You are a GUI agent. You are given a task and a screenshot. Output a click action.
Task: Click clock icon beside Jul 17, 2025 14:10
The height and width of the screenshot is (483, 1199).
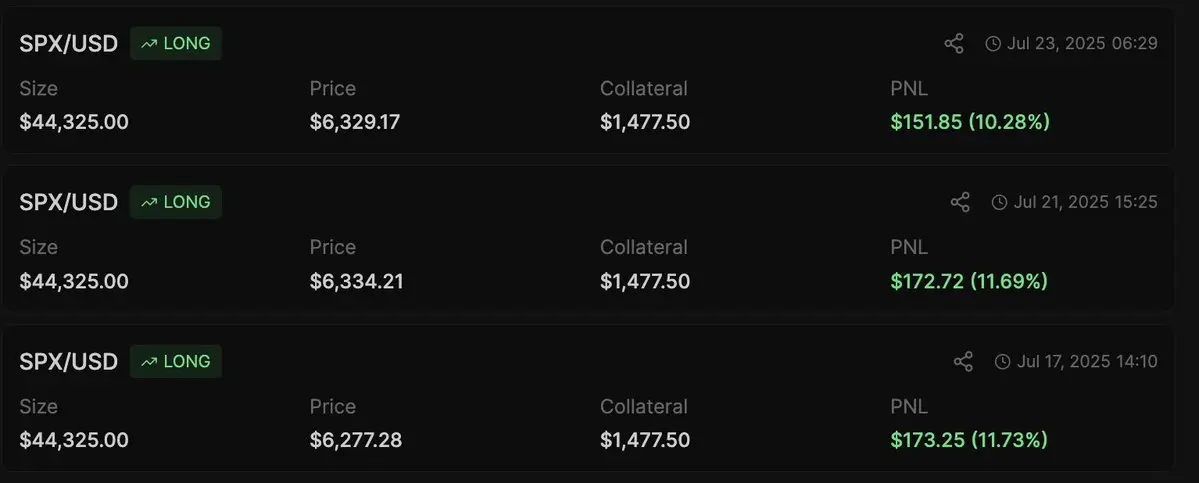pos(1002,361)
